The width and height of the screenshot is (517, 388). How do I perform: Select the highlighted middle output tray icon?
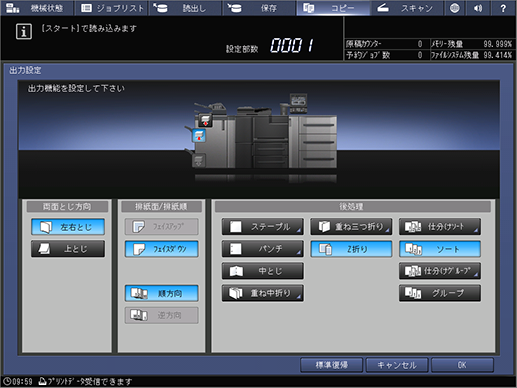coord(199,136)
